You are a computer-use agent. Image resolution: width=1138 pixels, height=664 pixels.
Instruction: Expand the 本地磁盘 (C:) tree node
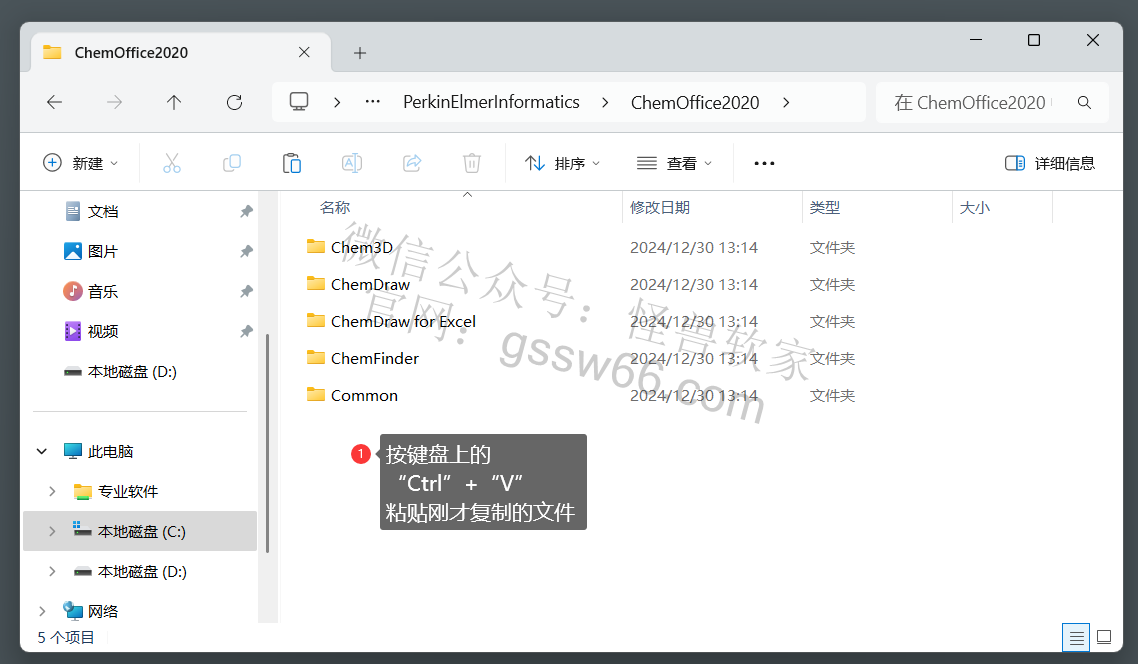point(52,531)
